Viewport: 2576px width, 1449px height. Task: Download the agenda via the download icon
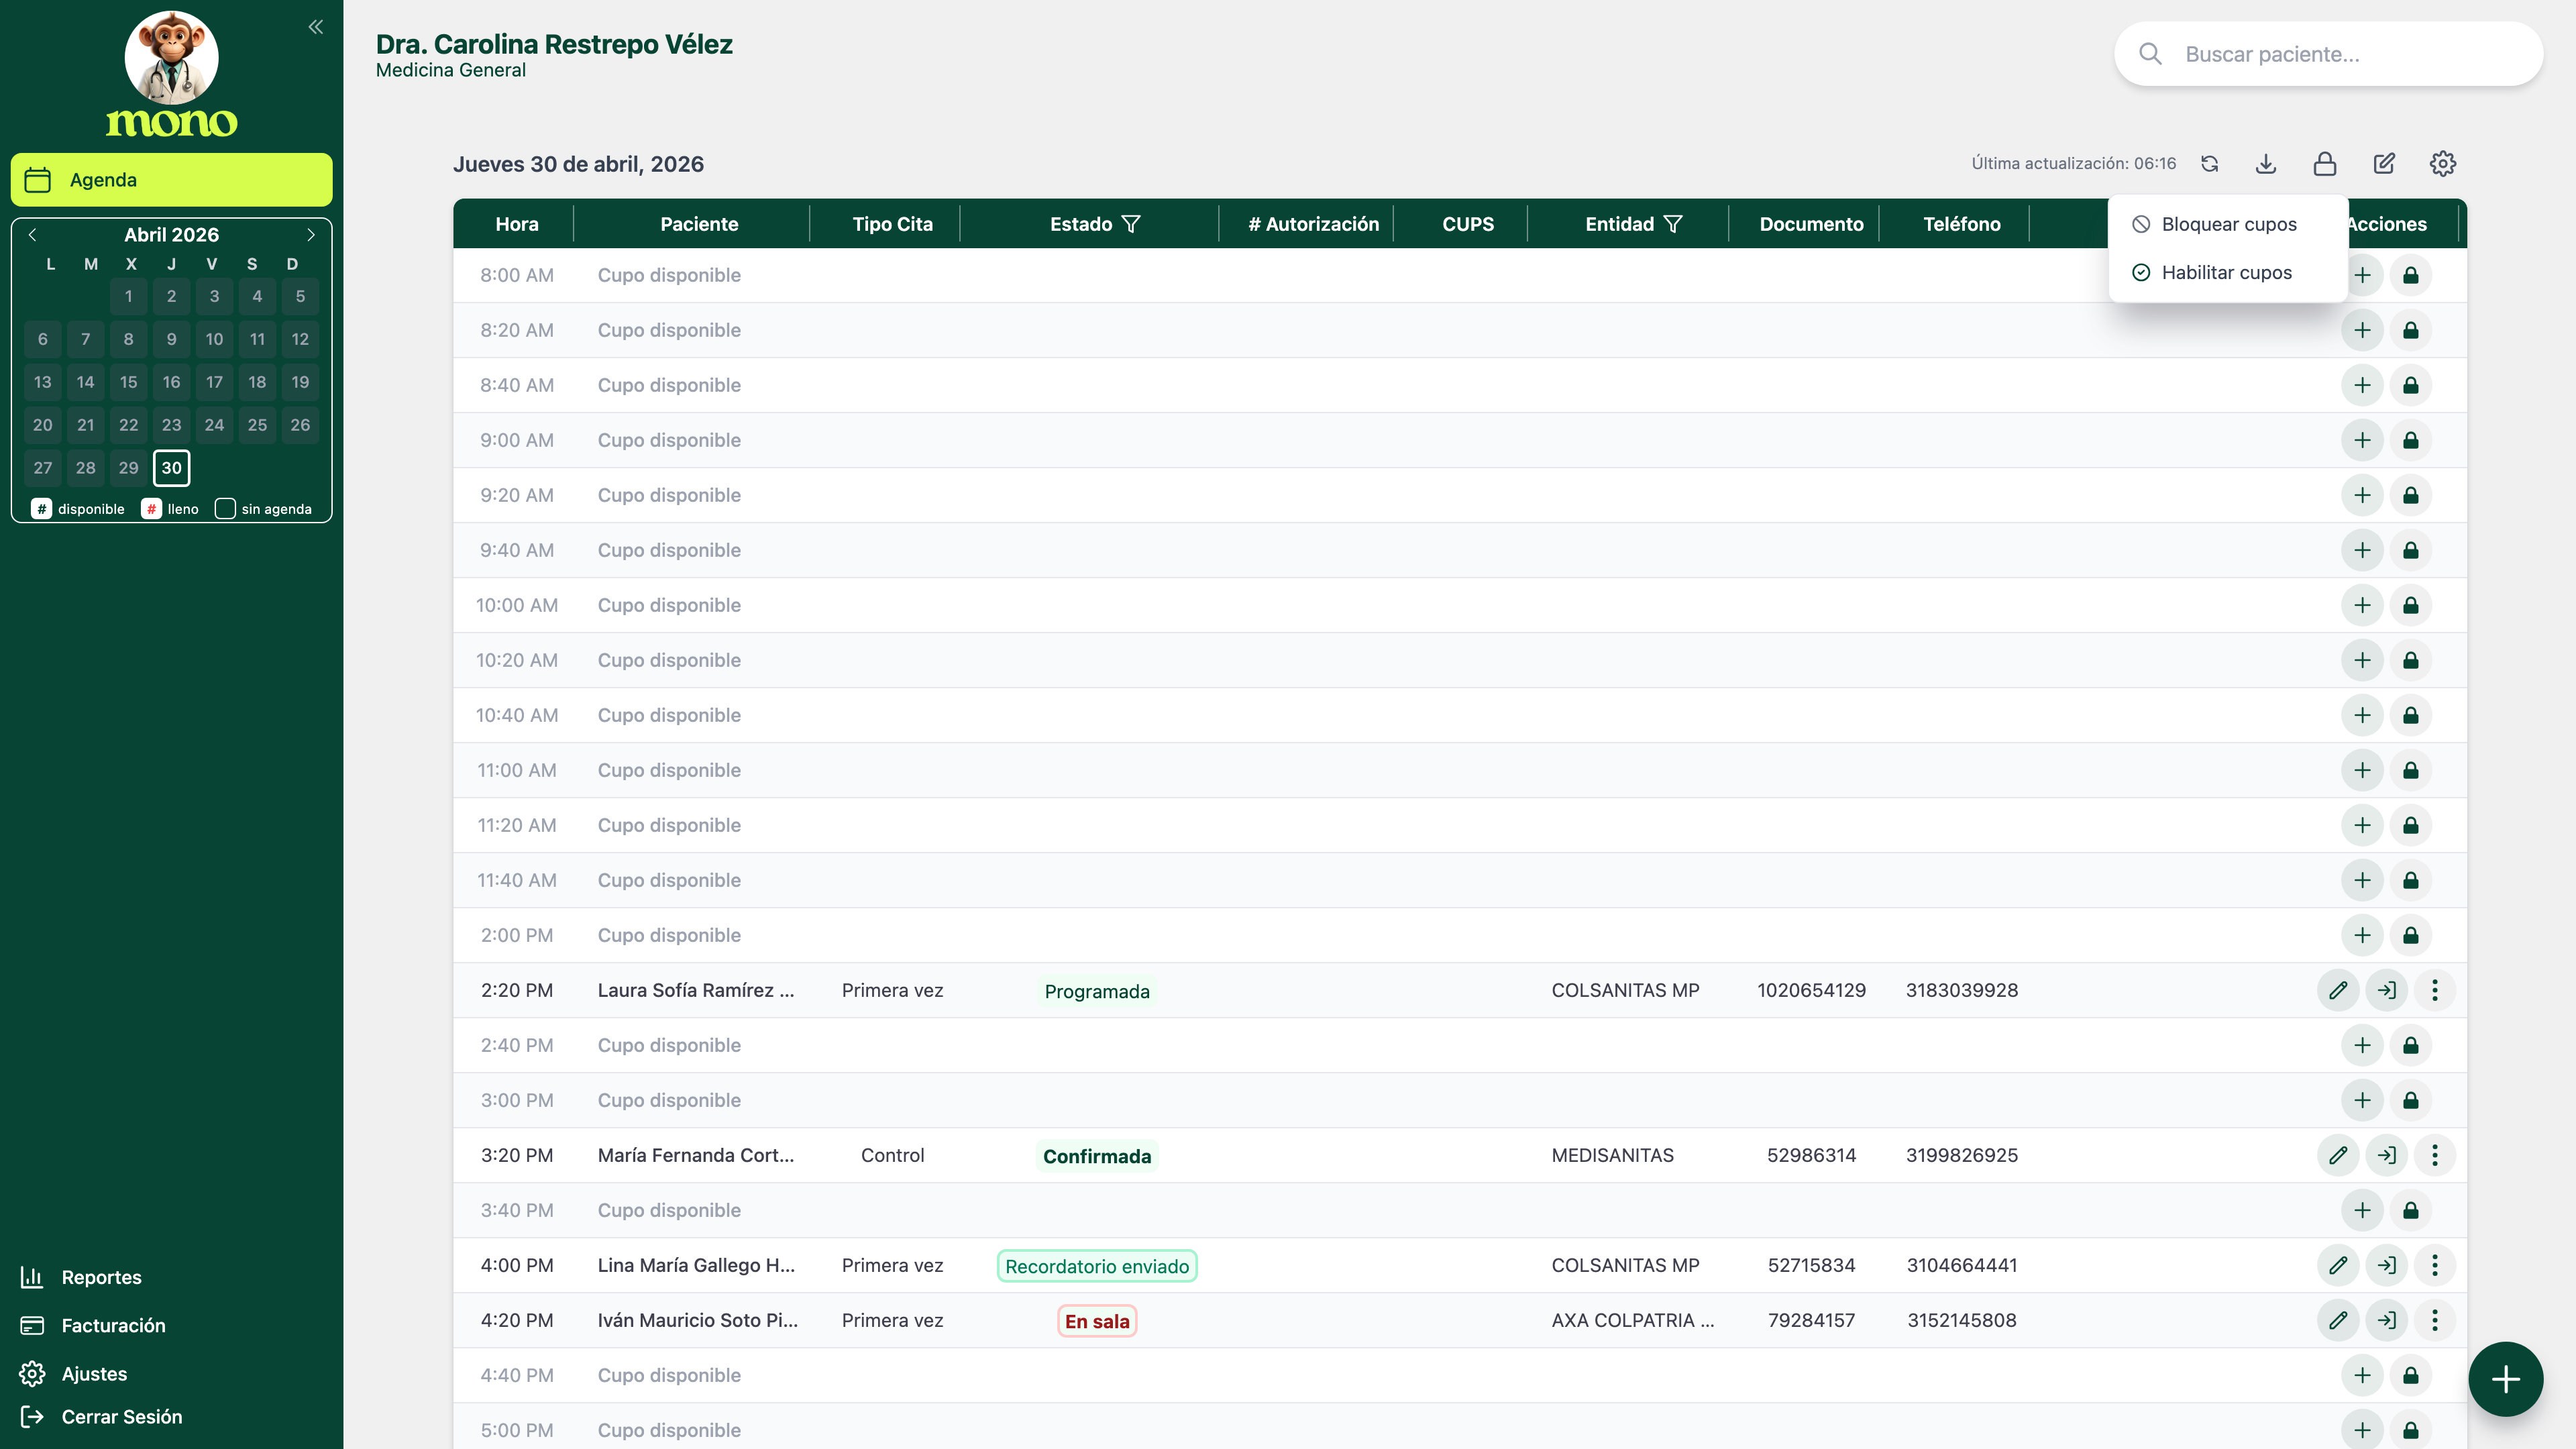tap(2266, 164)
